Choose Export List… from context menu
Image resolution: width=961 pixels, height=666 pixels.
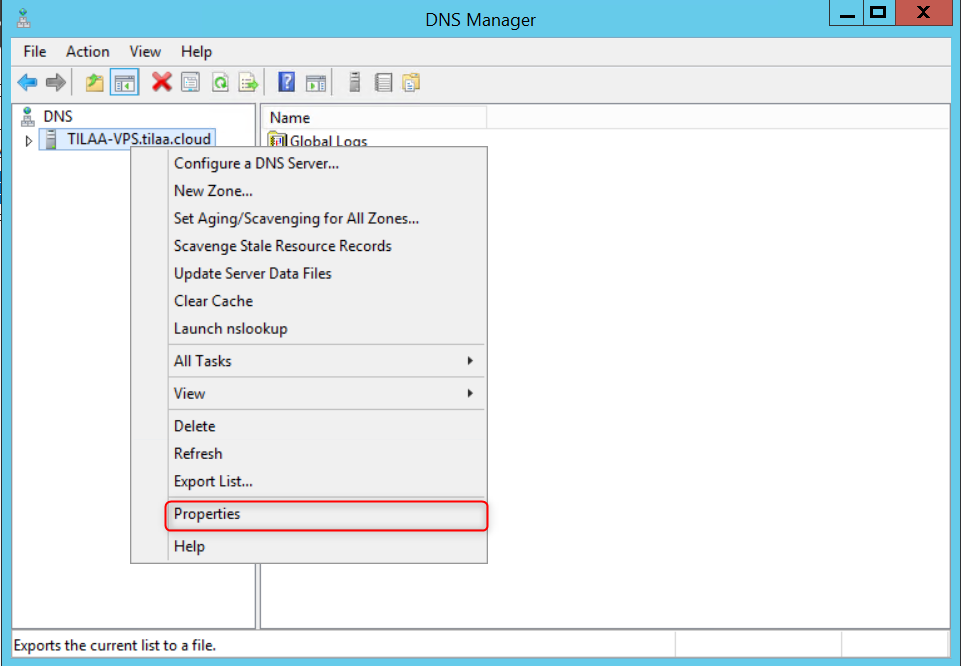[327, 482]
